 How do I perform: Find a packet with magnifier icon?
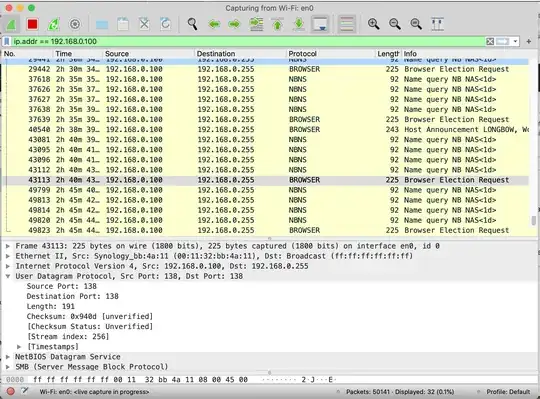pos(192,24)
